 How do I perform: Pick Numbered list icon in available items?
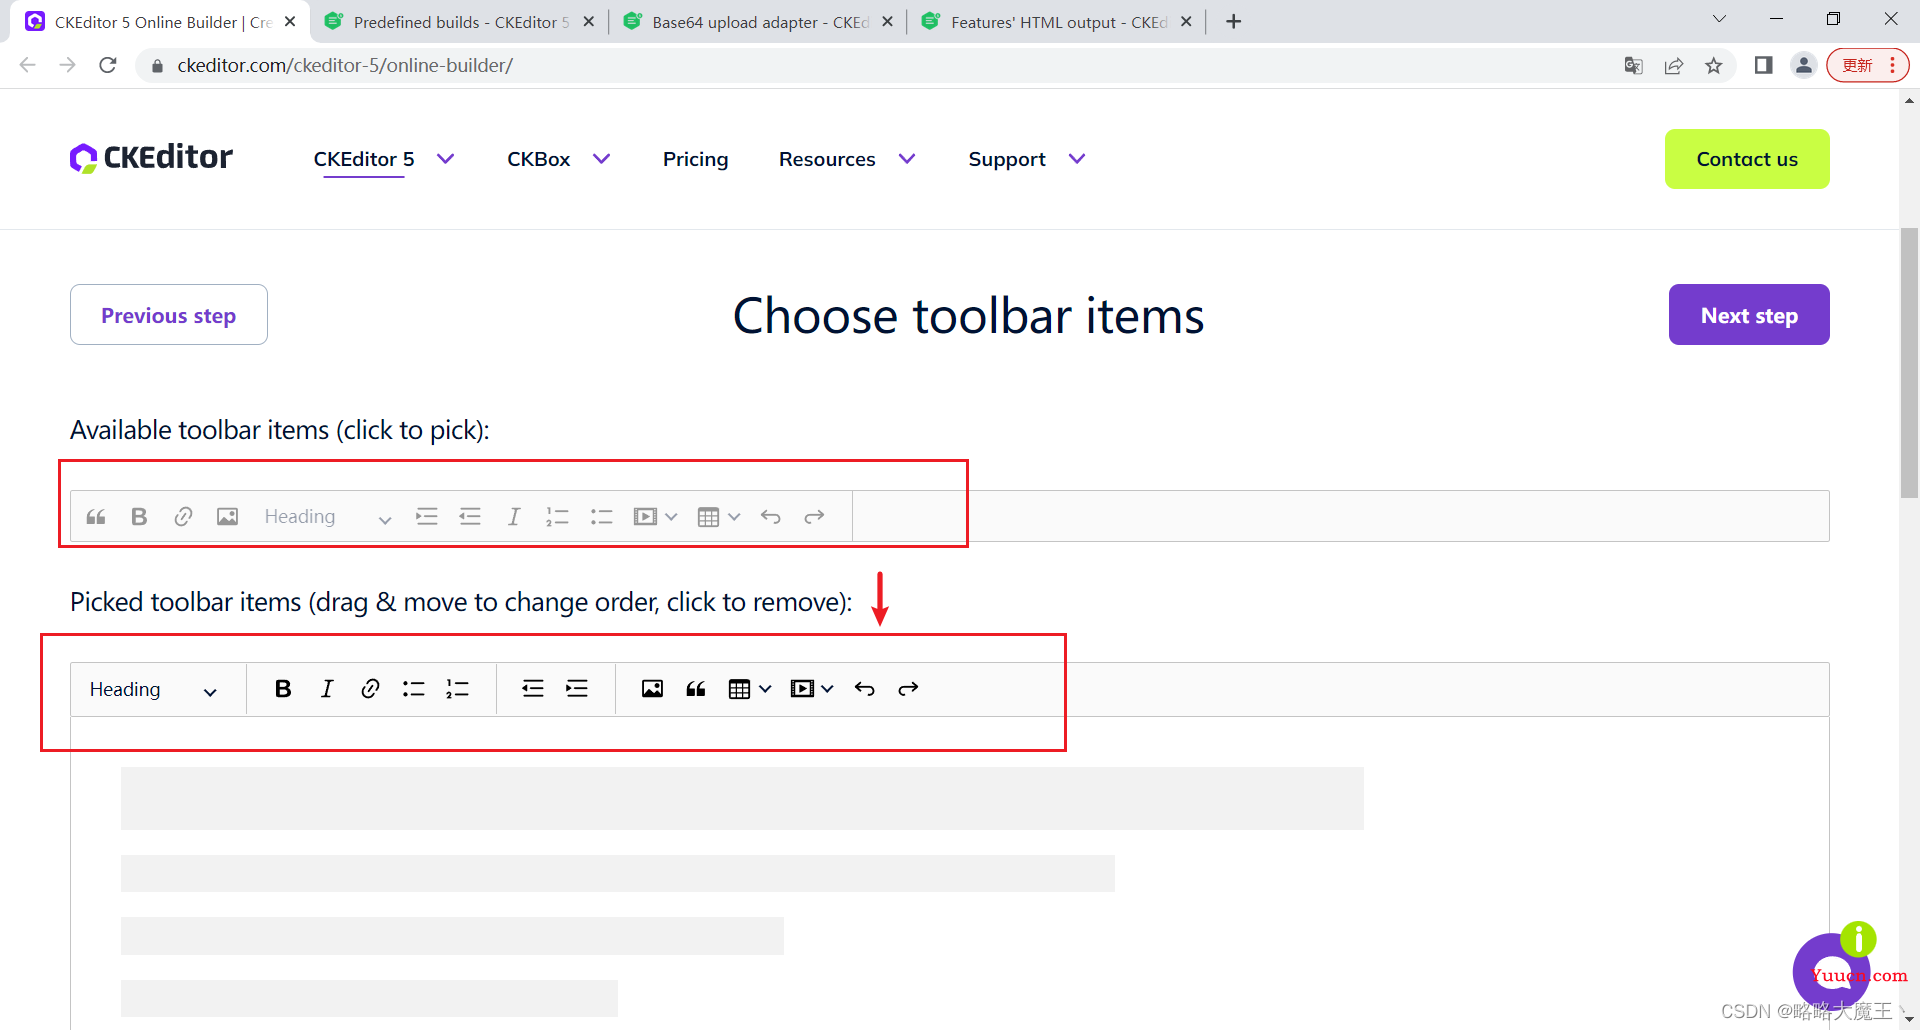click(x=557, y=517)
